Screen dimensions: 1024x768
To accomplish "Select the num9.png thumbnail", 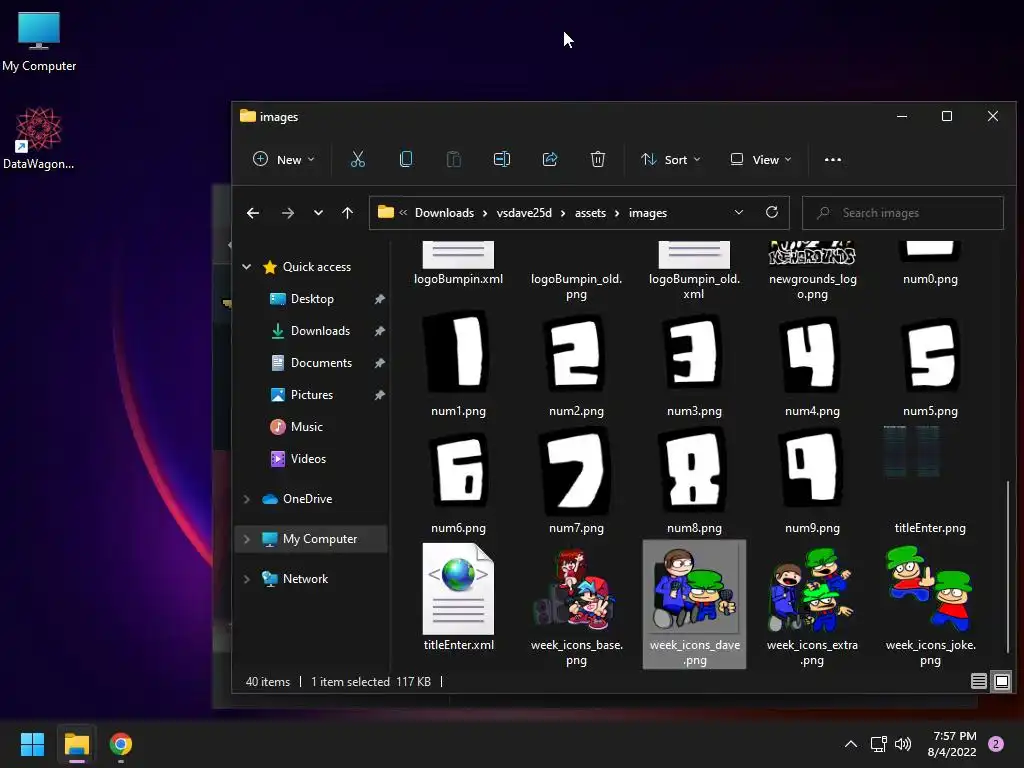I will 812,469.
